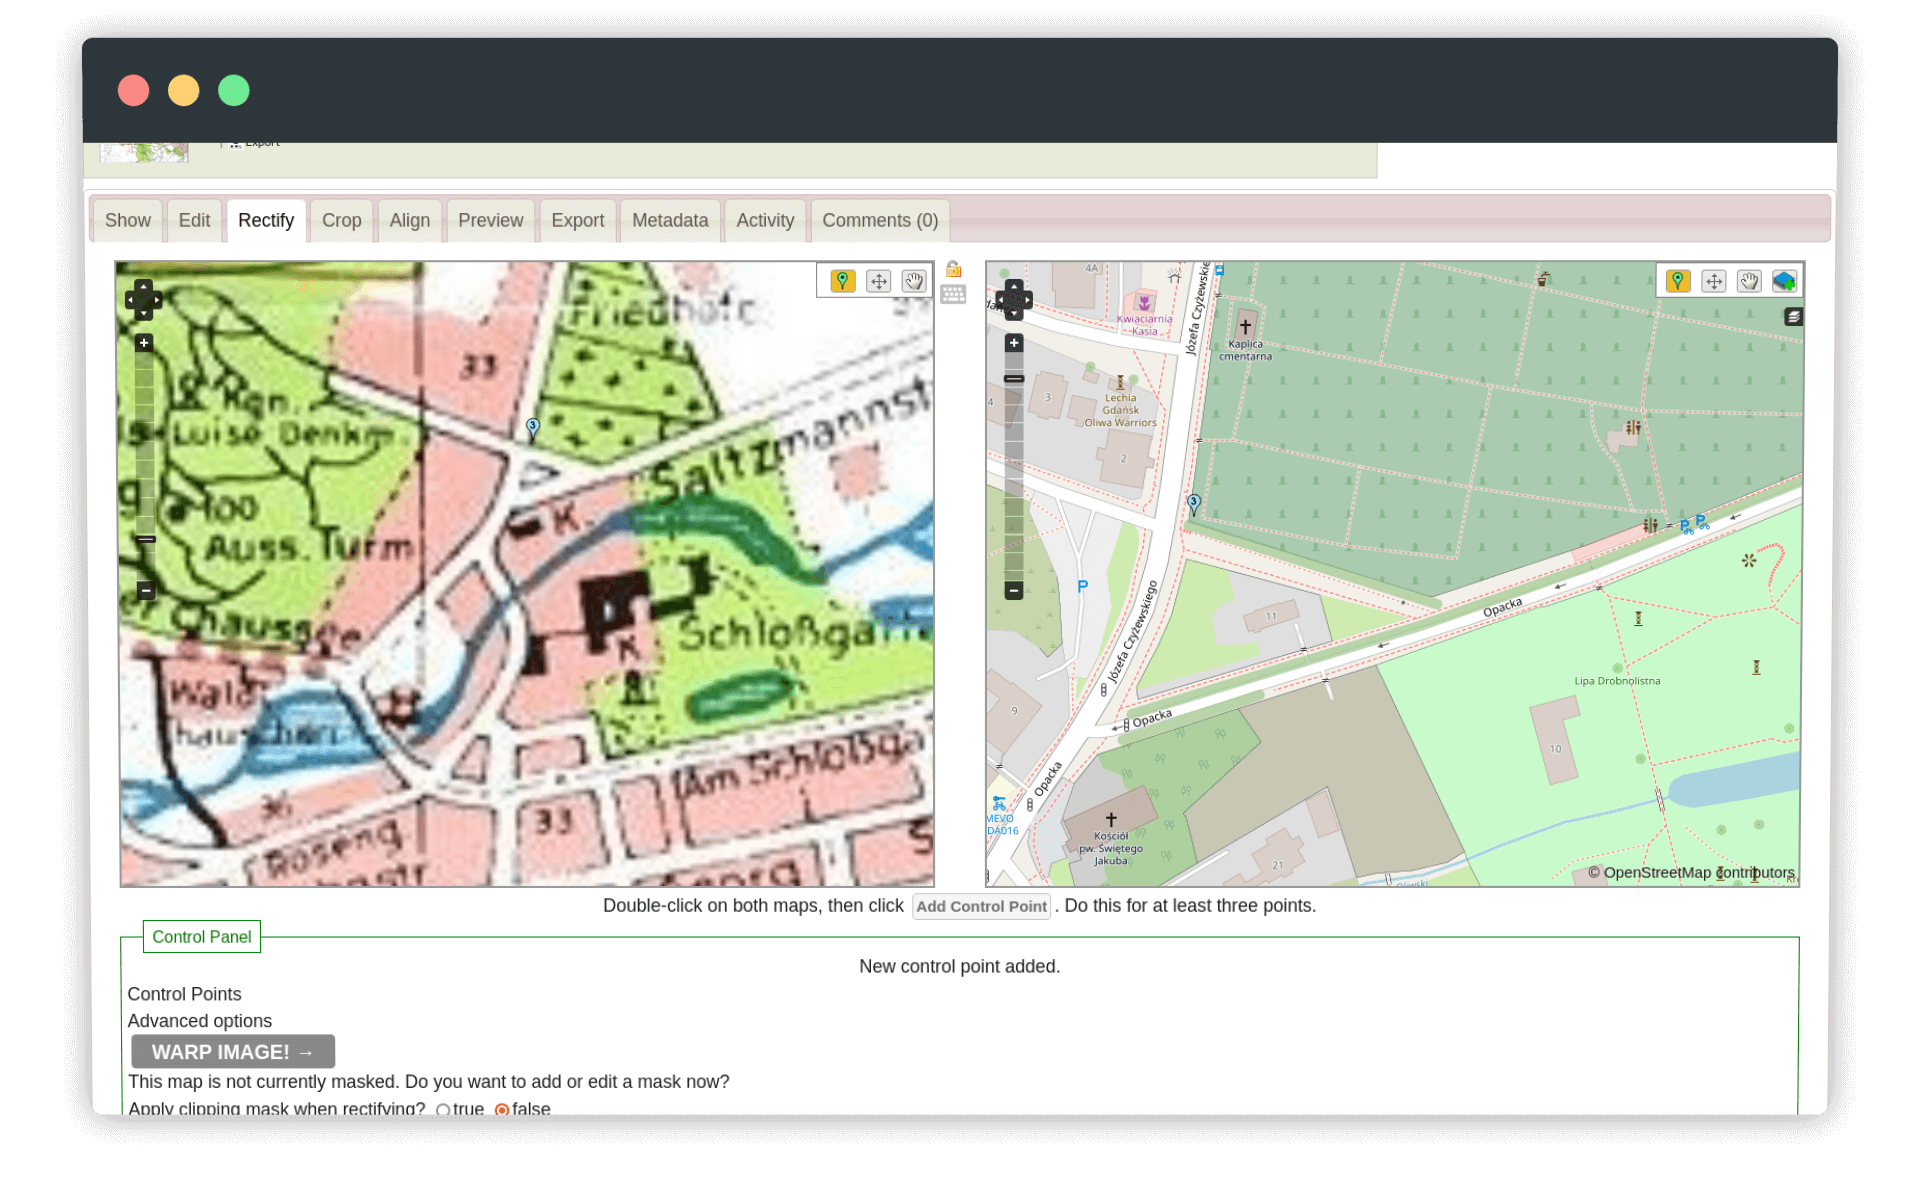Screen dimensions: 1920x1200
Task: Pan down on the left historic map
Action: tap(144, 314)
